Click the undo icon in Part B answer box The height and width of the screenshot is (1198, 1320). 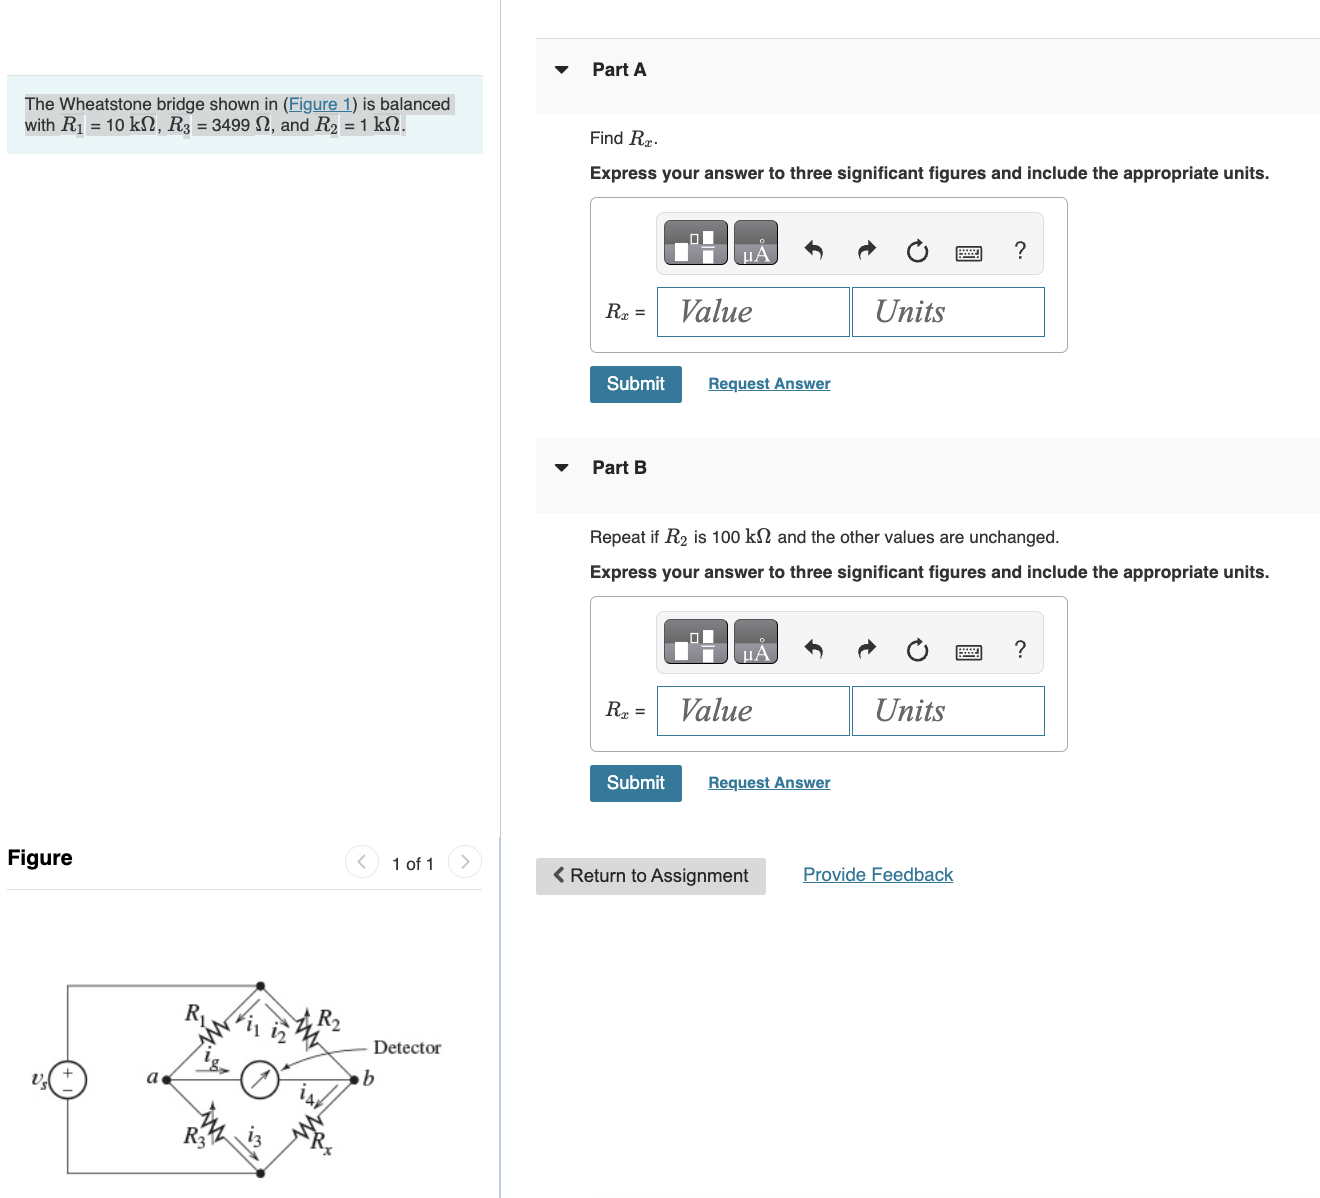click(x=813, y=650)
